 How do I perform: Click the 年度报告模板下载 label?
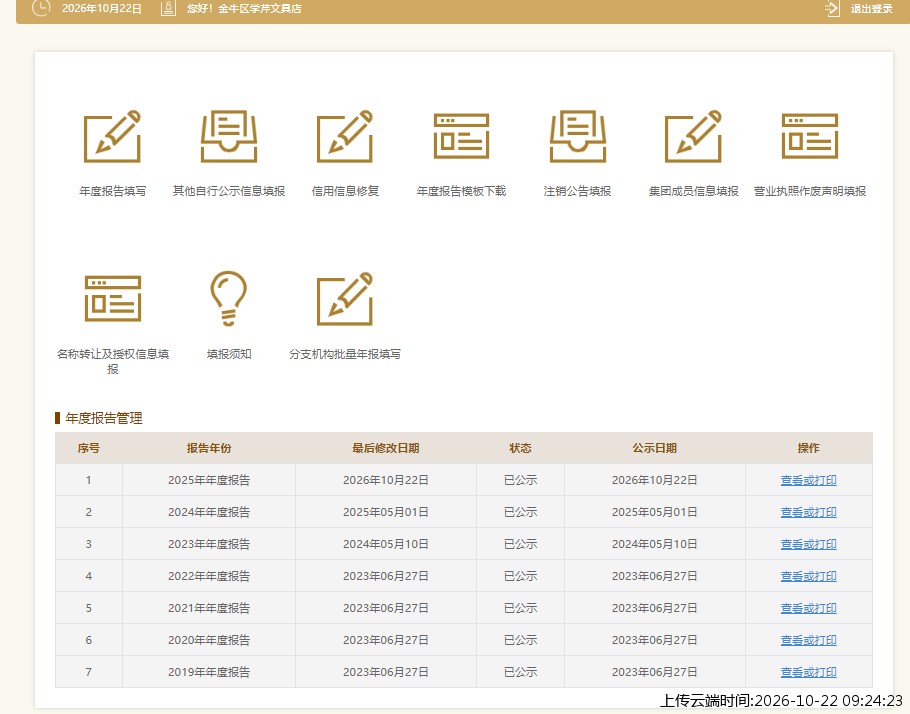point(461,191)
